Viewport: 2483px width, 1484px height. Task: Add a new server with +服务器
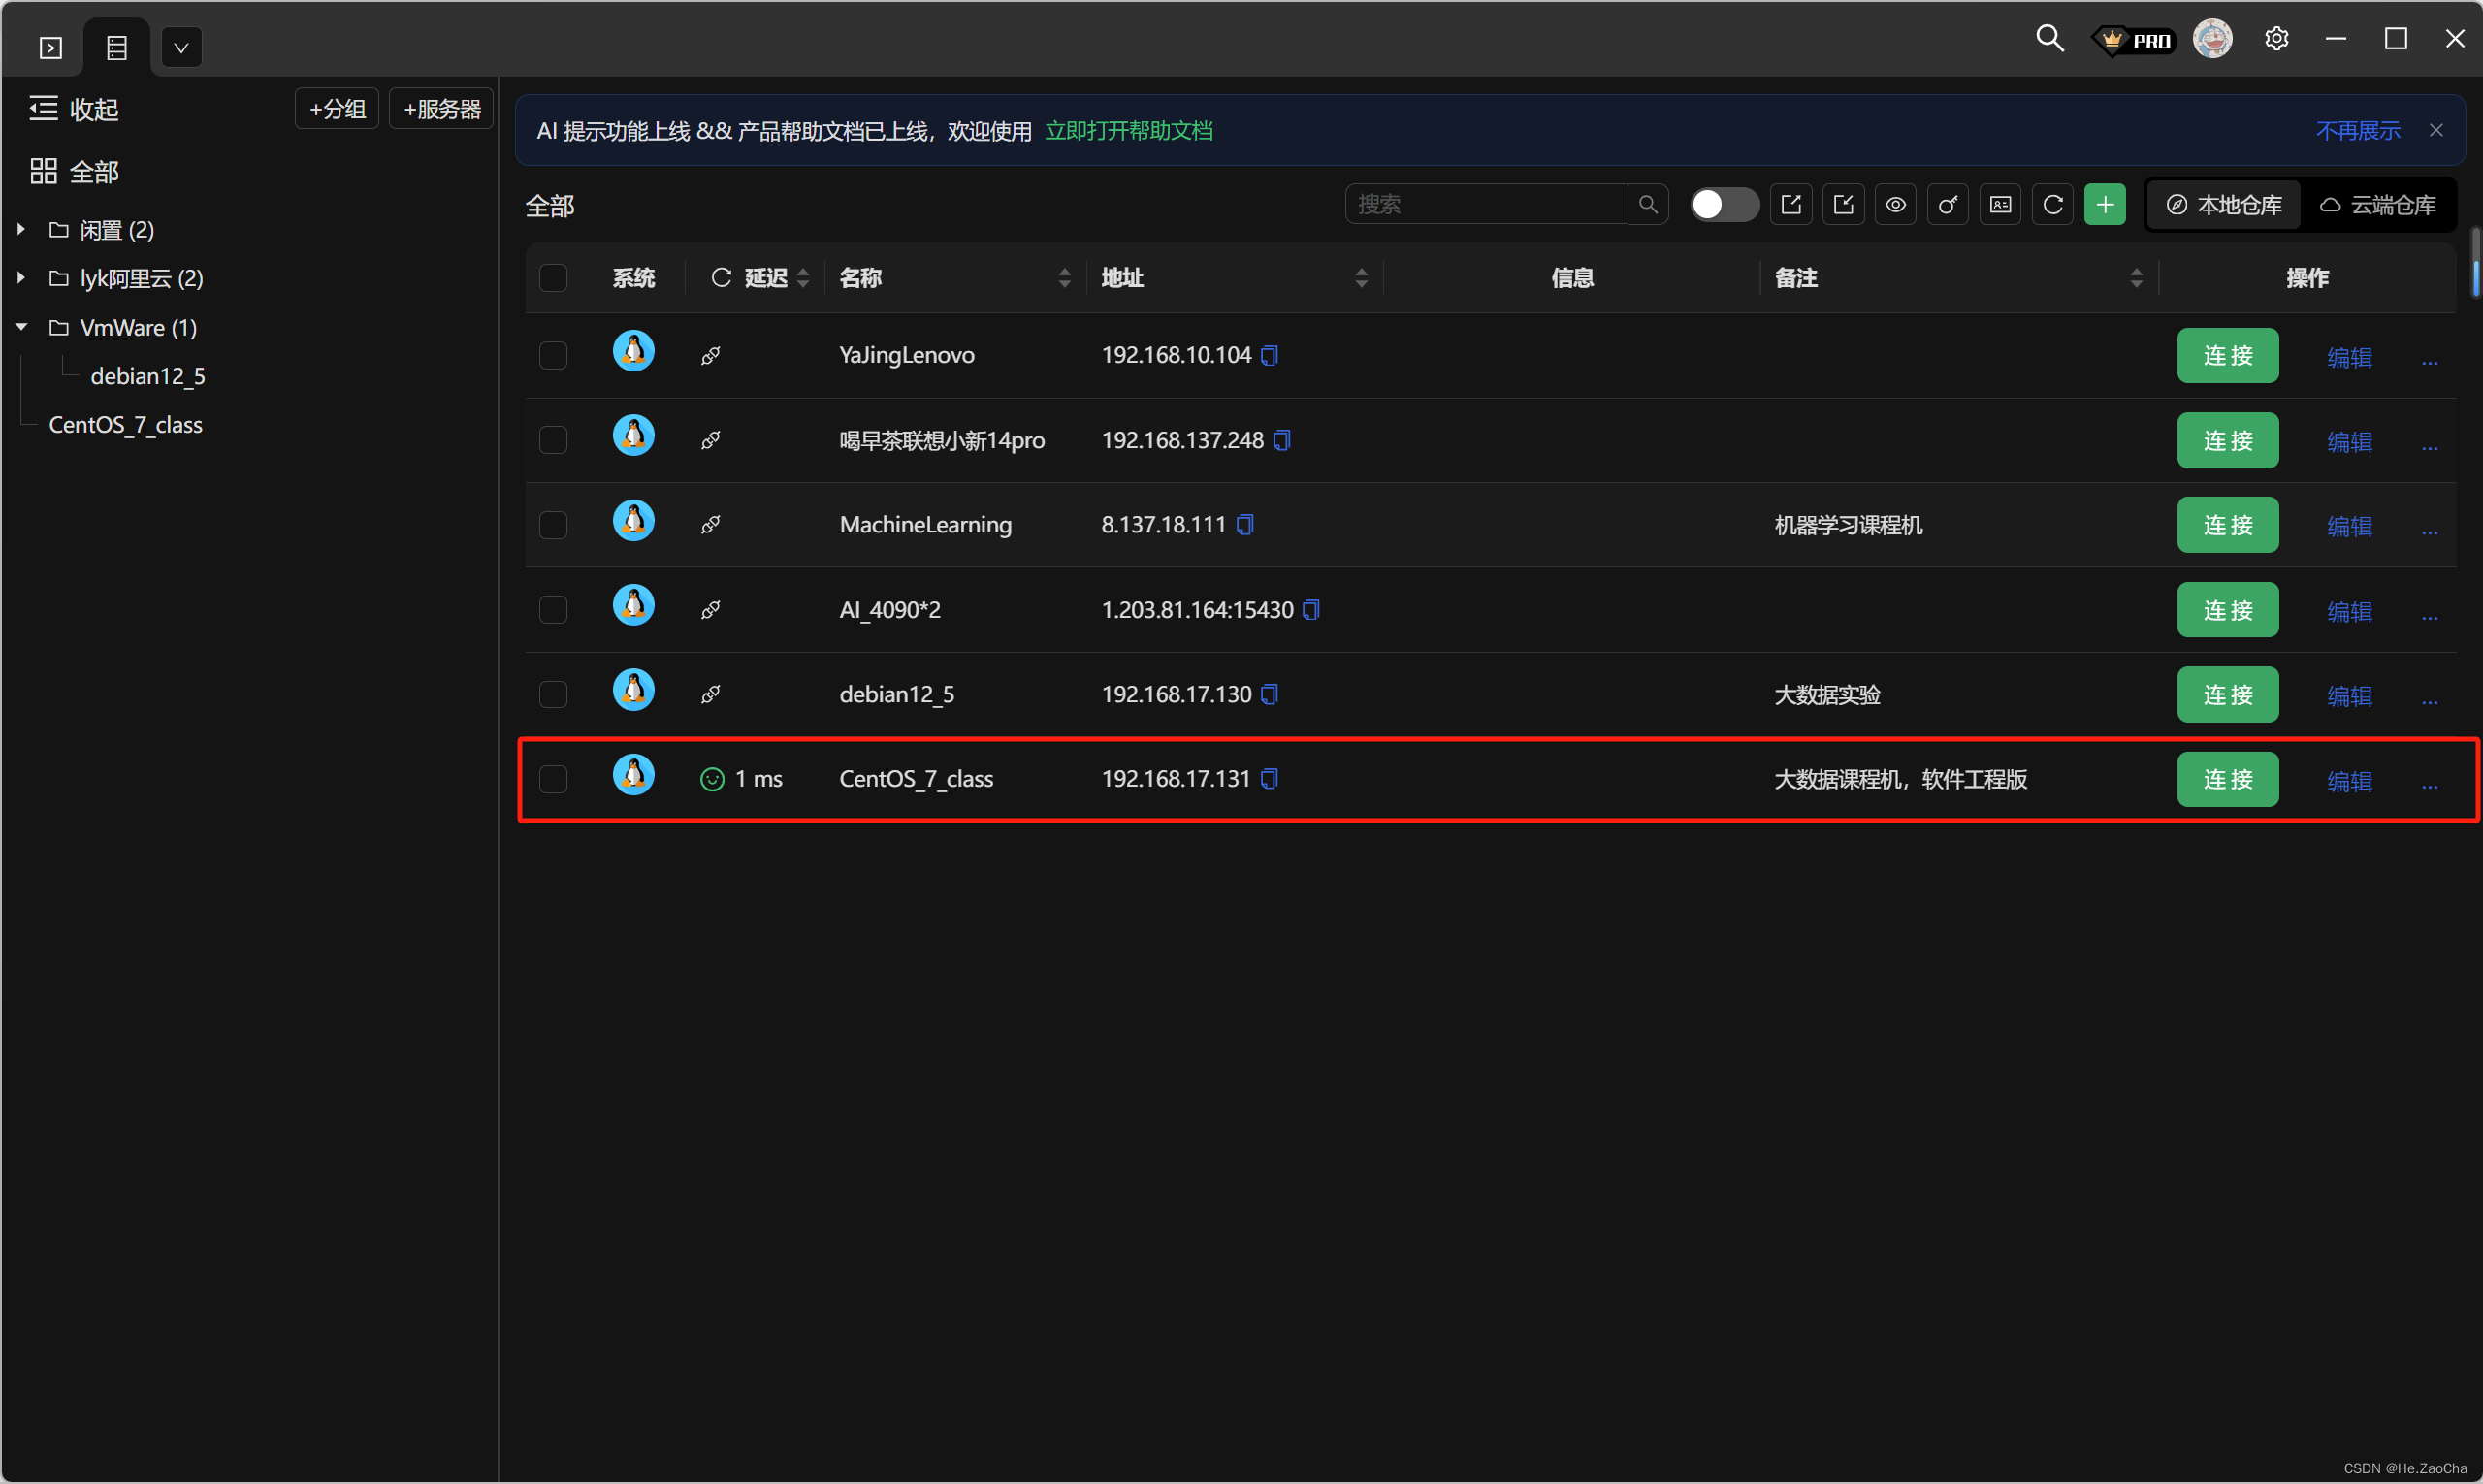click(441, 109)
